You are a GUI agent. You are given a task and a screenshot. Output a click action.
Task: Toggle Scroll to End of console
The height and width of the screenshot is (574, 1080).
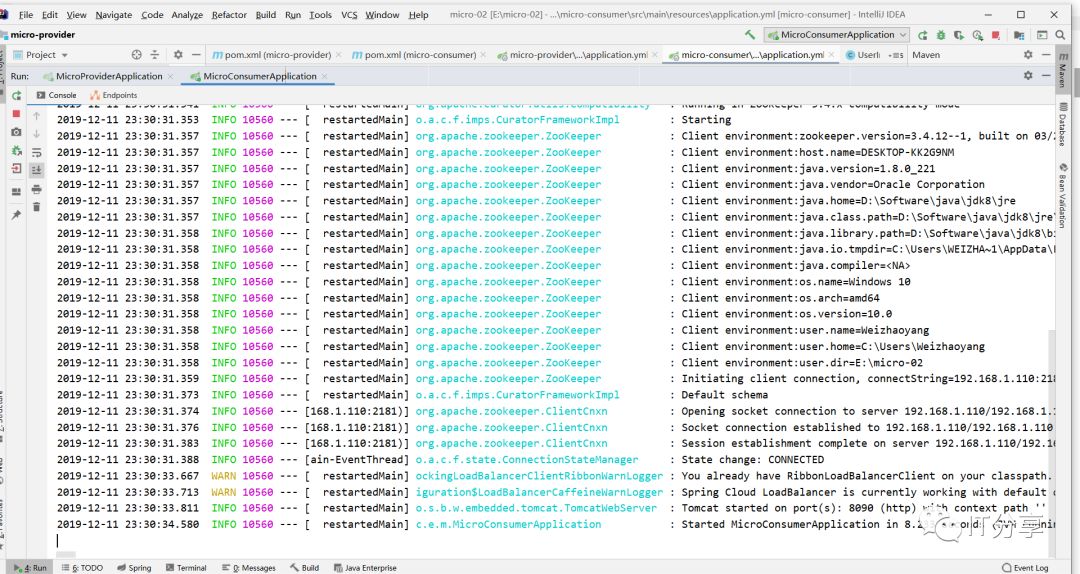pyautogui.click(x=37, y=170)
